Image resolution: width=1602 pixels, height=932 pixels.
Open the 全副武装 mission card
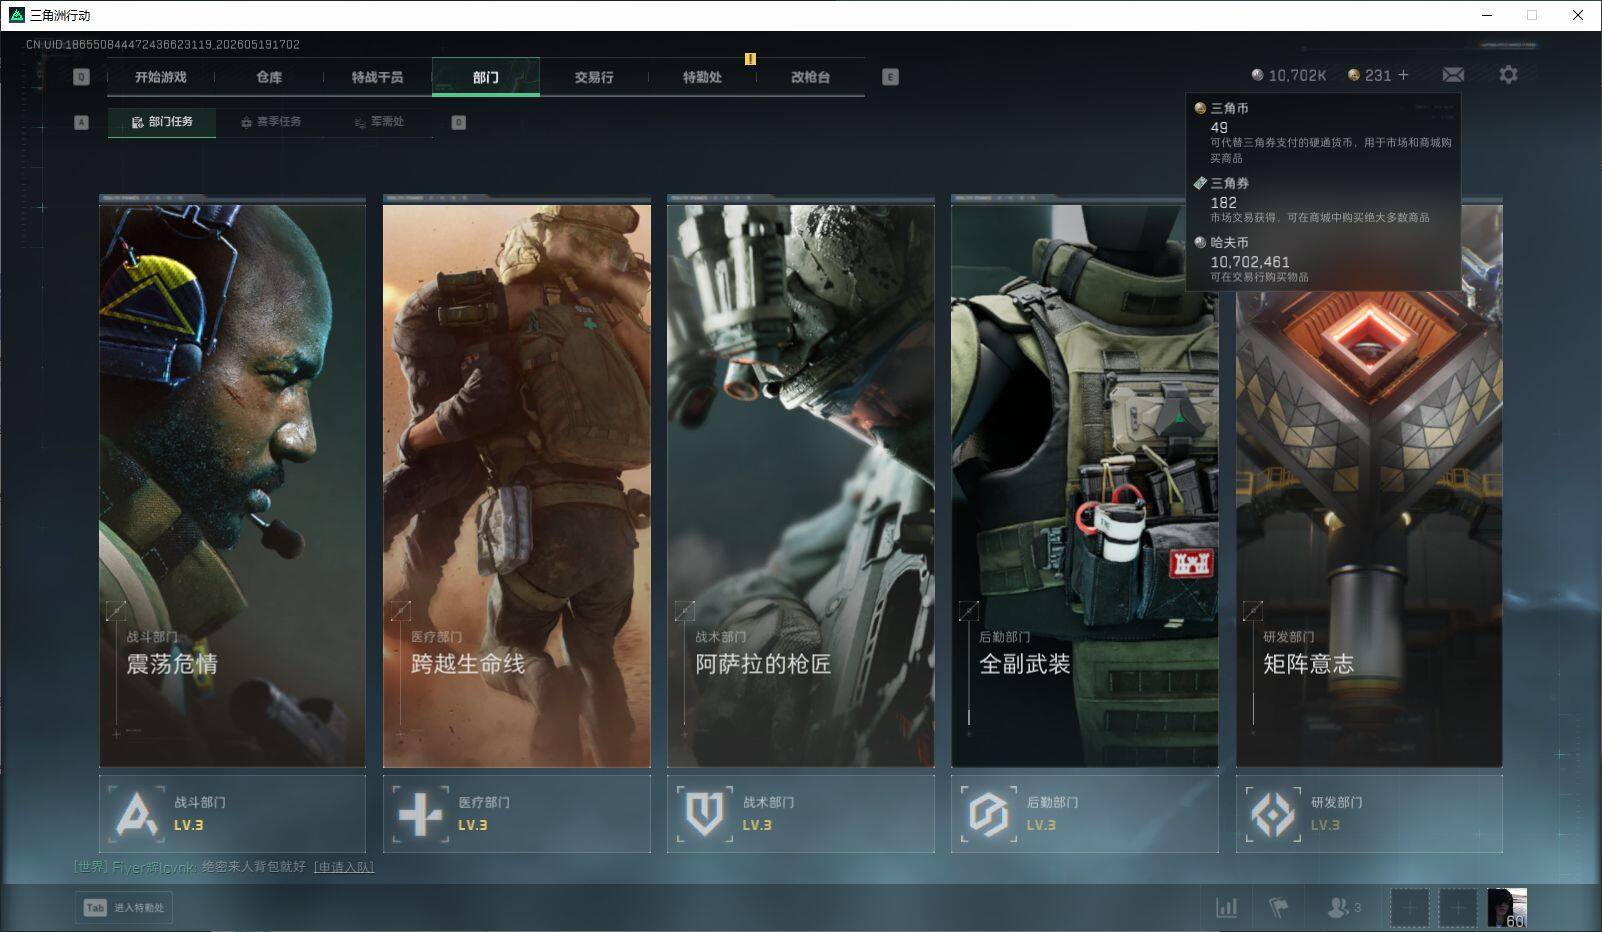[1085, 482]
